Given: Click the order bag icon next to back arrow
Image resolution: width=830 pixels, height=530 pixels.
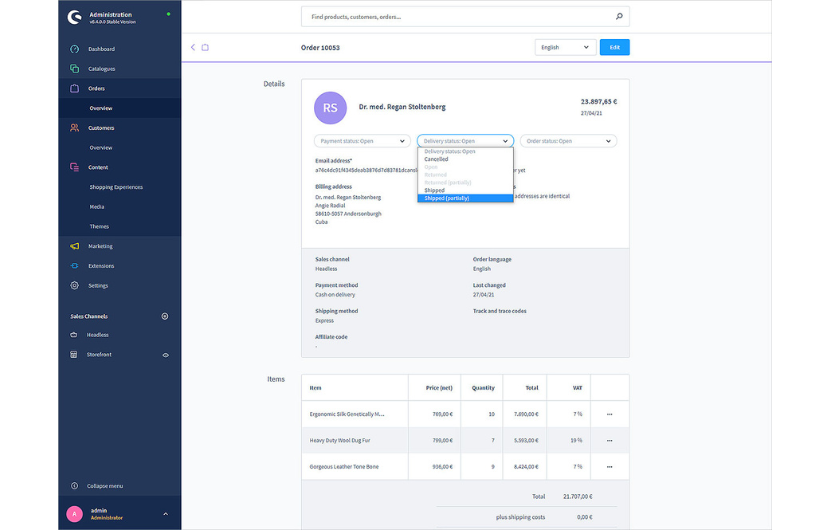Looking at the screenshot, I should coord(205,47).
